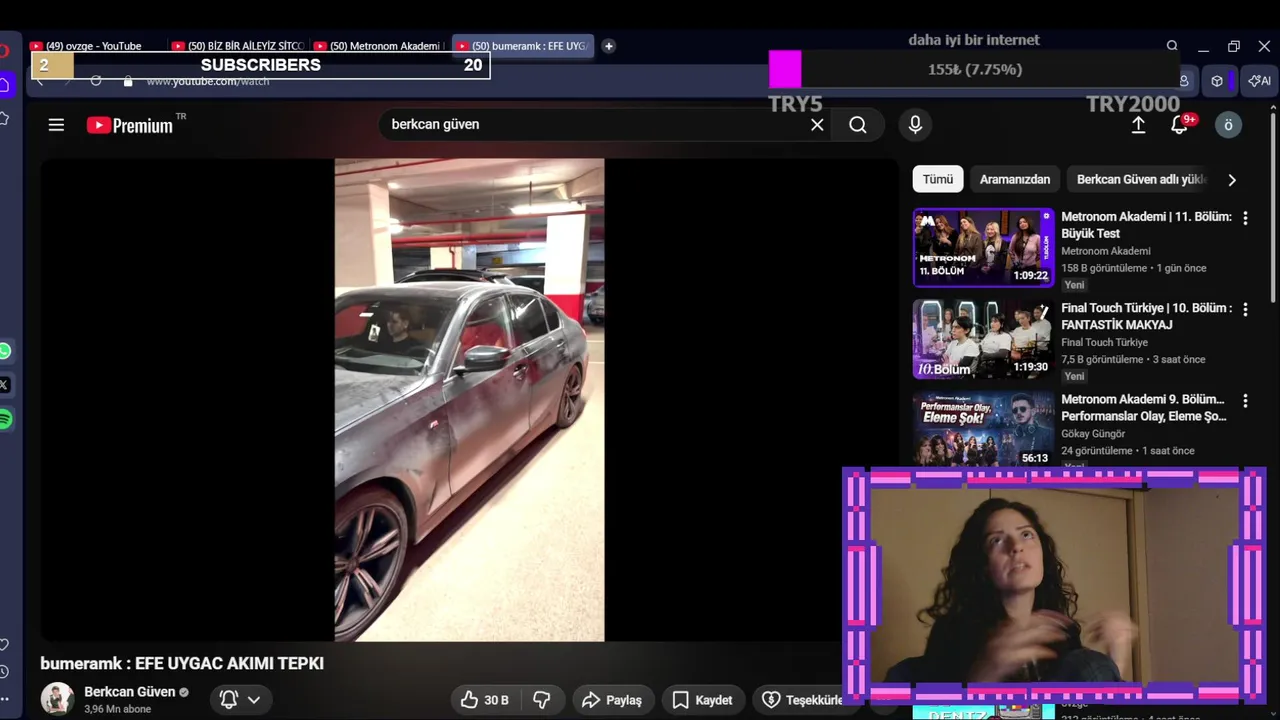Click the video player to pause
The width and height of the screenshot is (1280, 720).
[469, 400]
